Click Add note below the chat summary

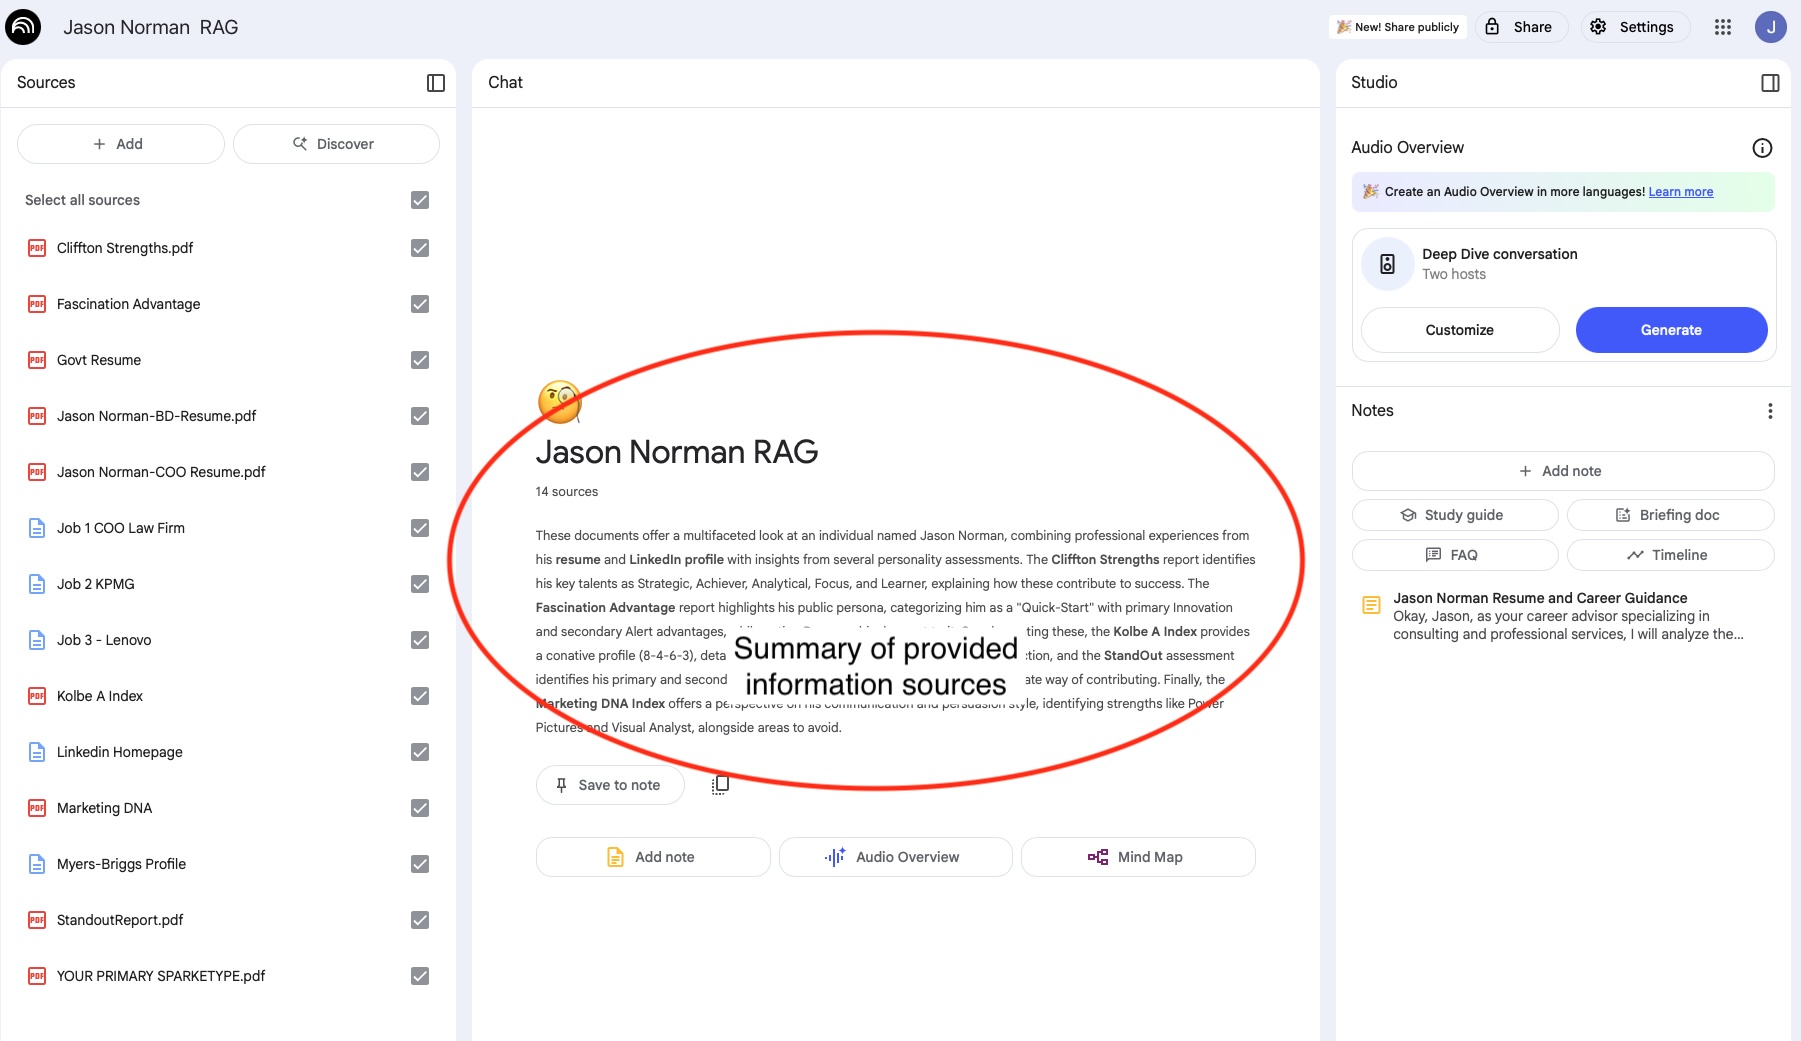[x=653, y=857]
